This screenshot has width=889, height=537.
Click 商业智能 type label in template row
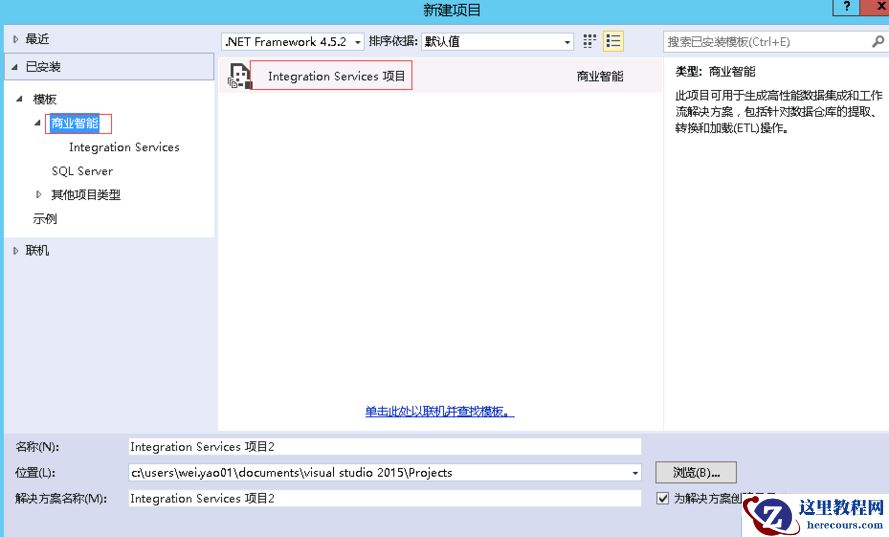coord(600,76)
